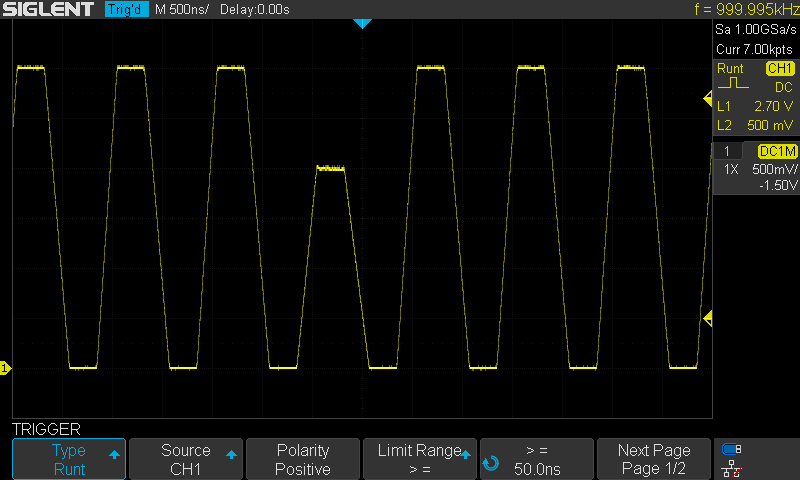Click the L1 2.70 V level readout
The image size is (800, 480).
point(755,106)
